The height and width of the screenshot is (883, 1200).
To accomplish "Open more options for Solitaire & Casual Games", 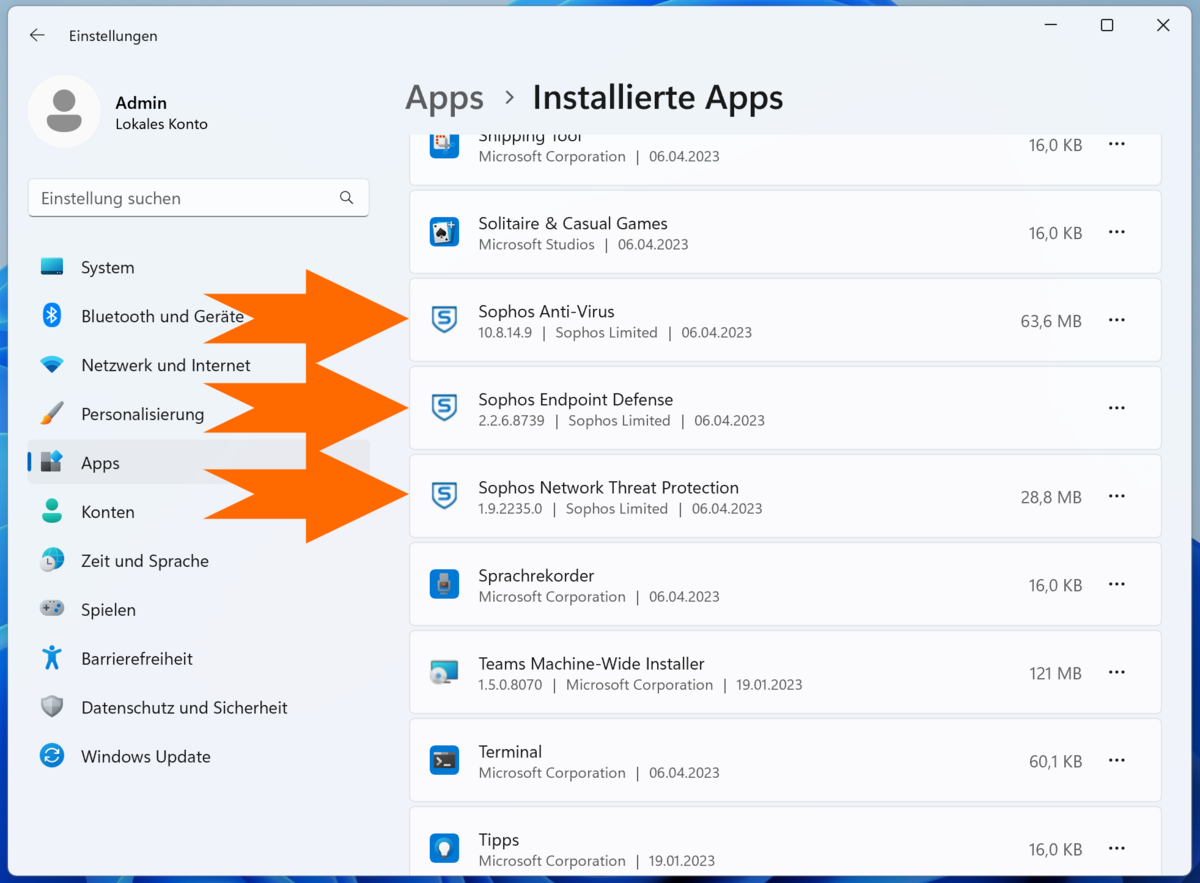I will point(1117,232).
